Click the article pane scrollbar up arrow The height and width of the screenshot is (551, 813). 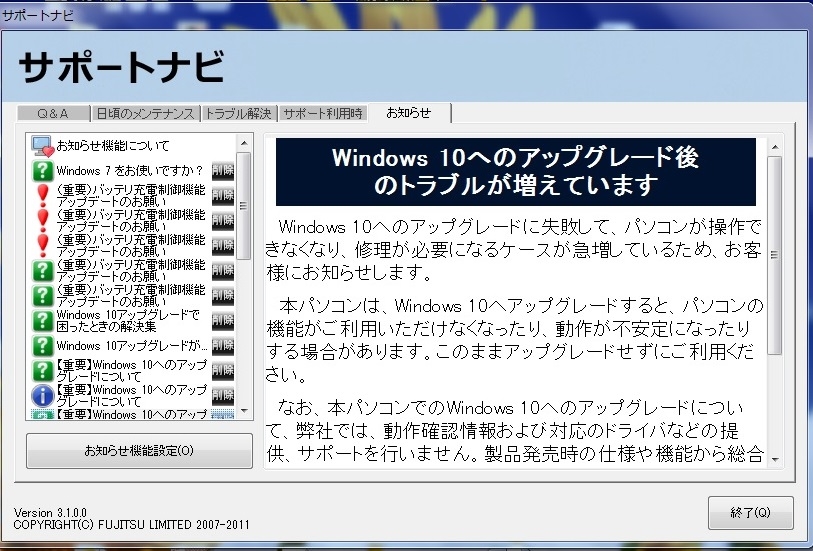tap(775, 148)
